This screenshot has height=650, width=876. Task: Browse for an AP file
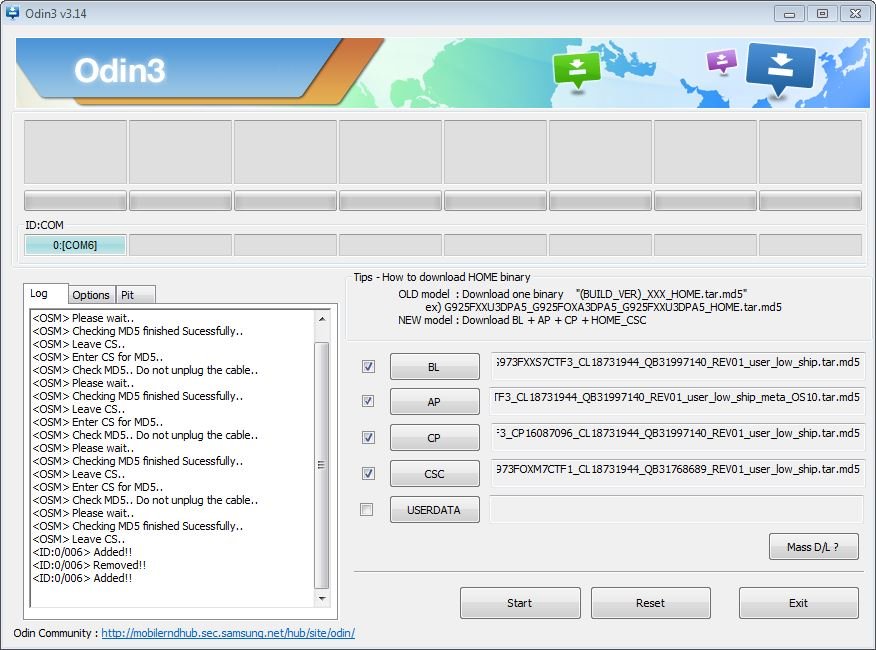(x=434, y=402)
